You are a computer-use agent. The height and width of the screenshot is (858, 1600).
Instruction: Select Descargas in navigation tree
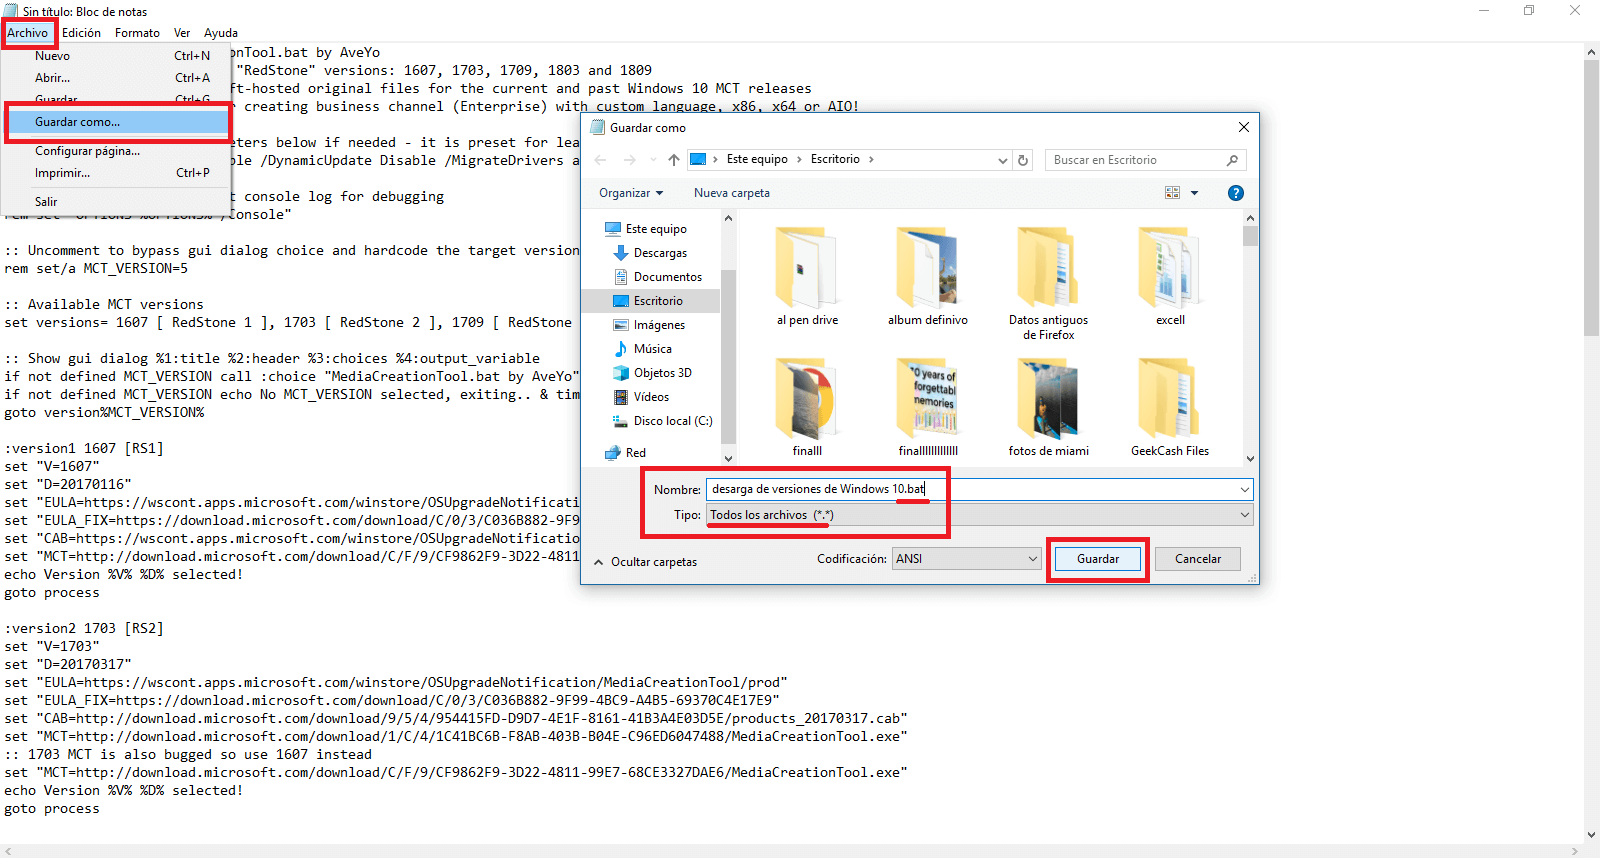(x=650, y=253)
